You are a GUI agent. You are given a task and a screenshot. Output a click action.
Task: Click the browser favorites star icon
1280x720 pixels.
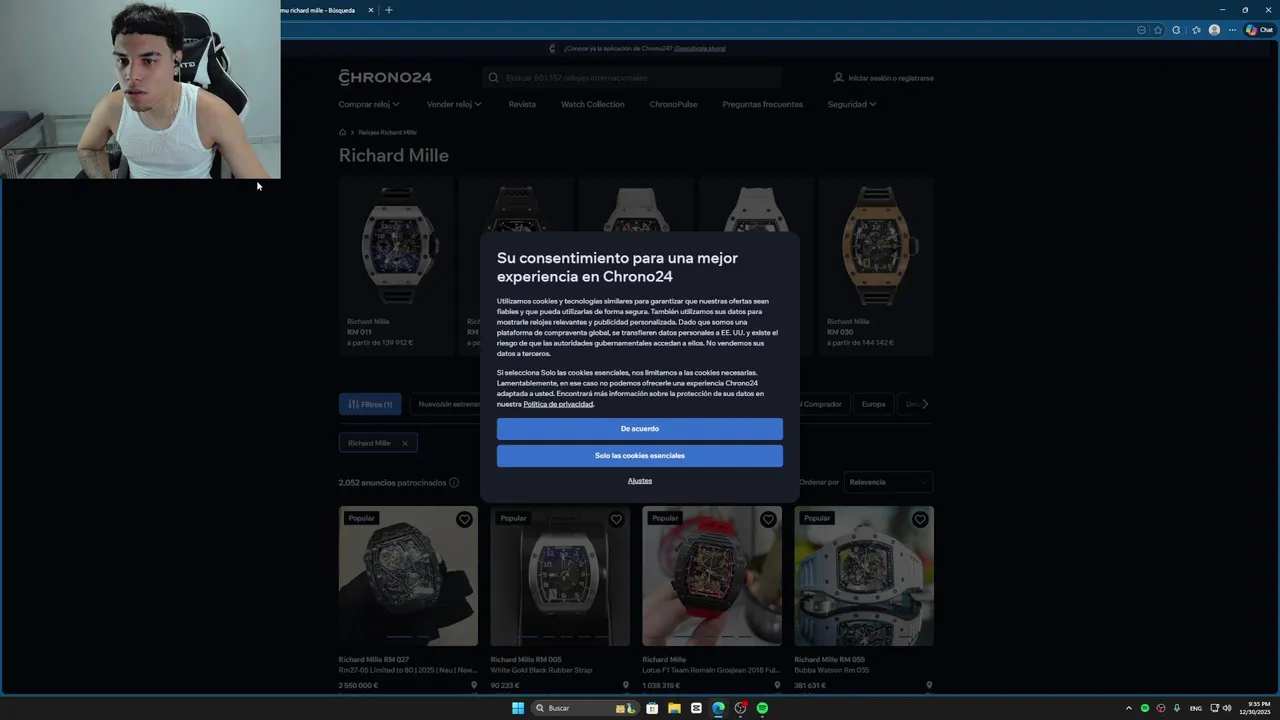click(1158, 30)
